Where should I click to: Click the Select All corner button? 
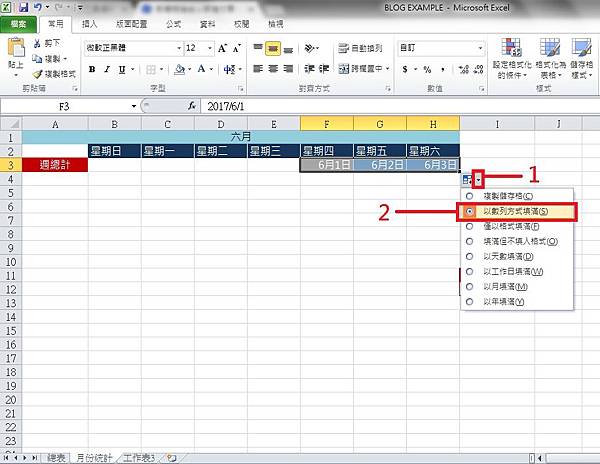click(x=11, y=124)
